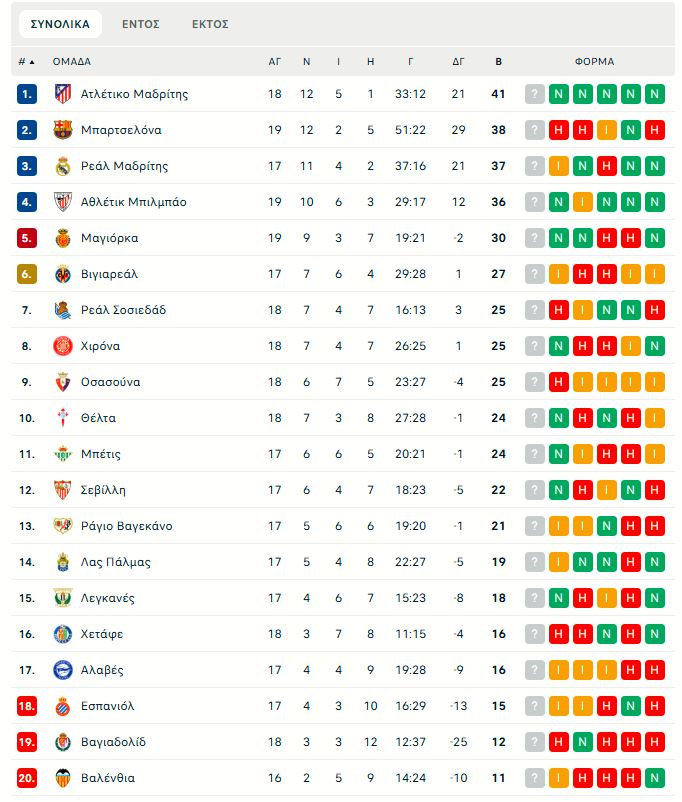
Task: Click Valencia's latest green Ν form badge
Action: (655, 778)
